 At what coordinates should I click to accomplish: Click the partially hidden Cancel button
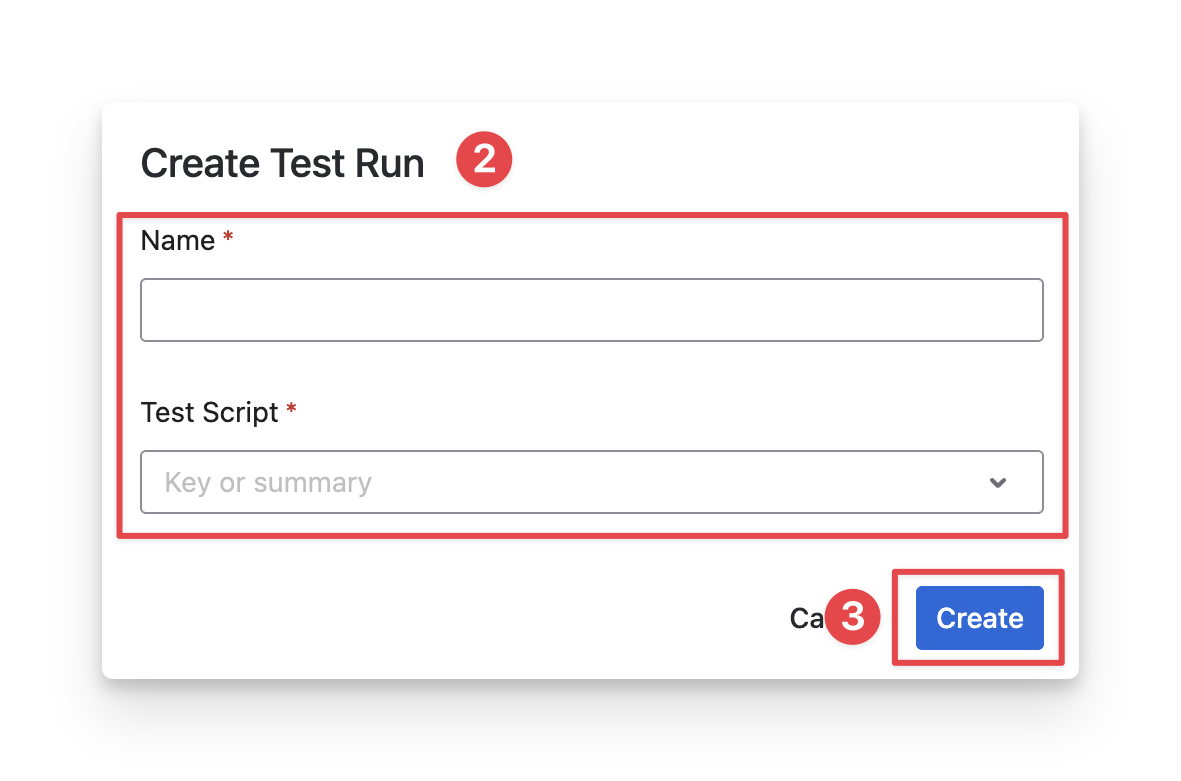point(805,618)
